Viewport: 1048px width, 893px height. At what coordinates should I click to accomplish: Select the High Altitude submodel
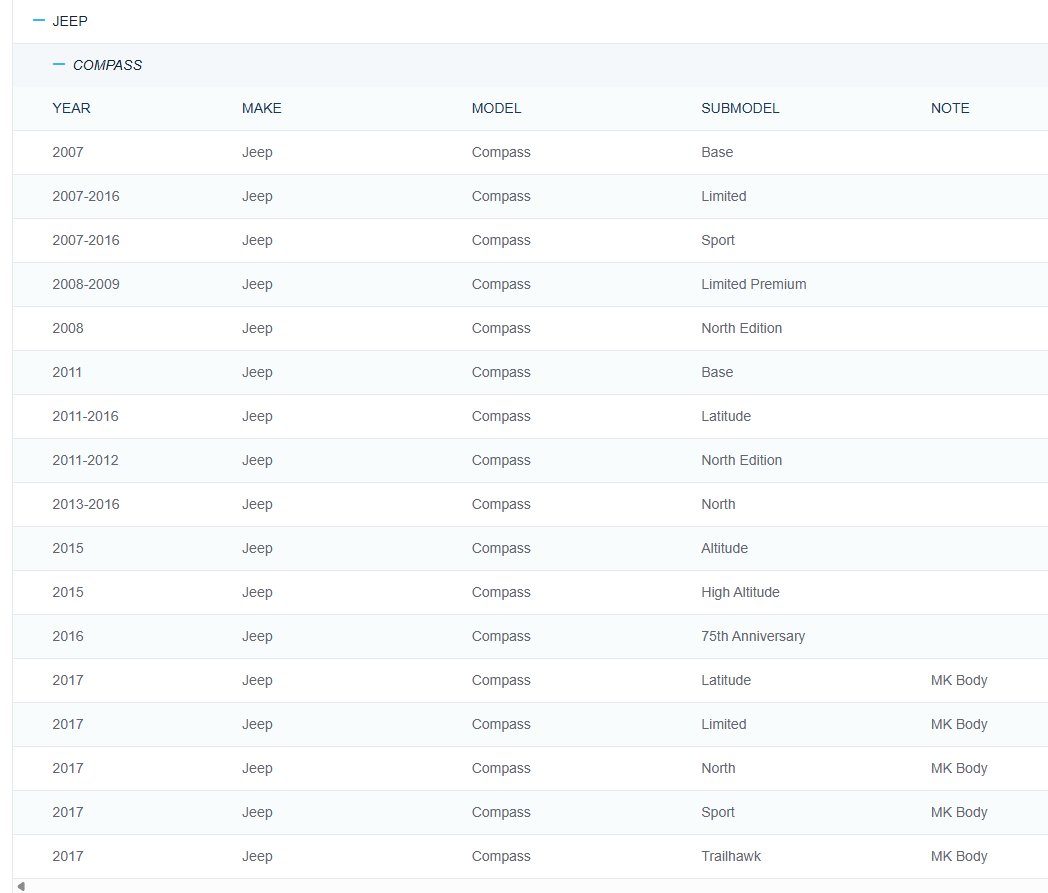[x=740, y=592]
